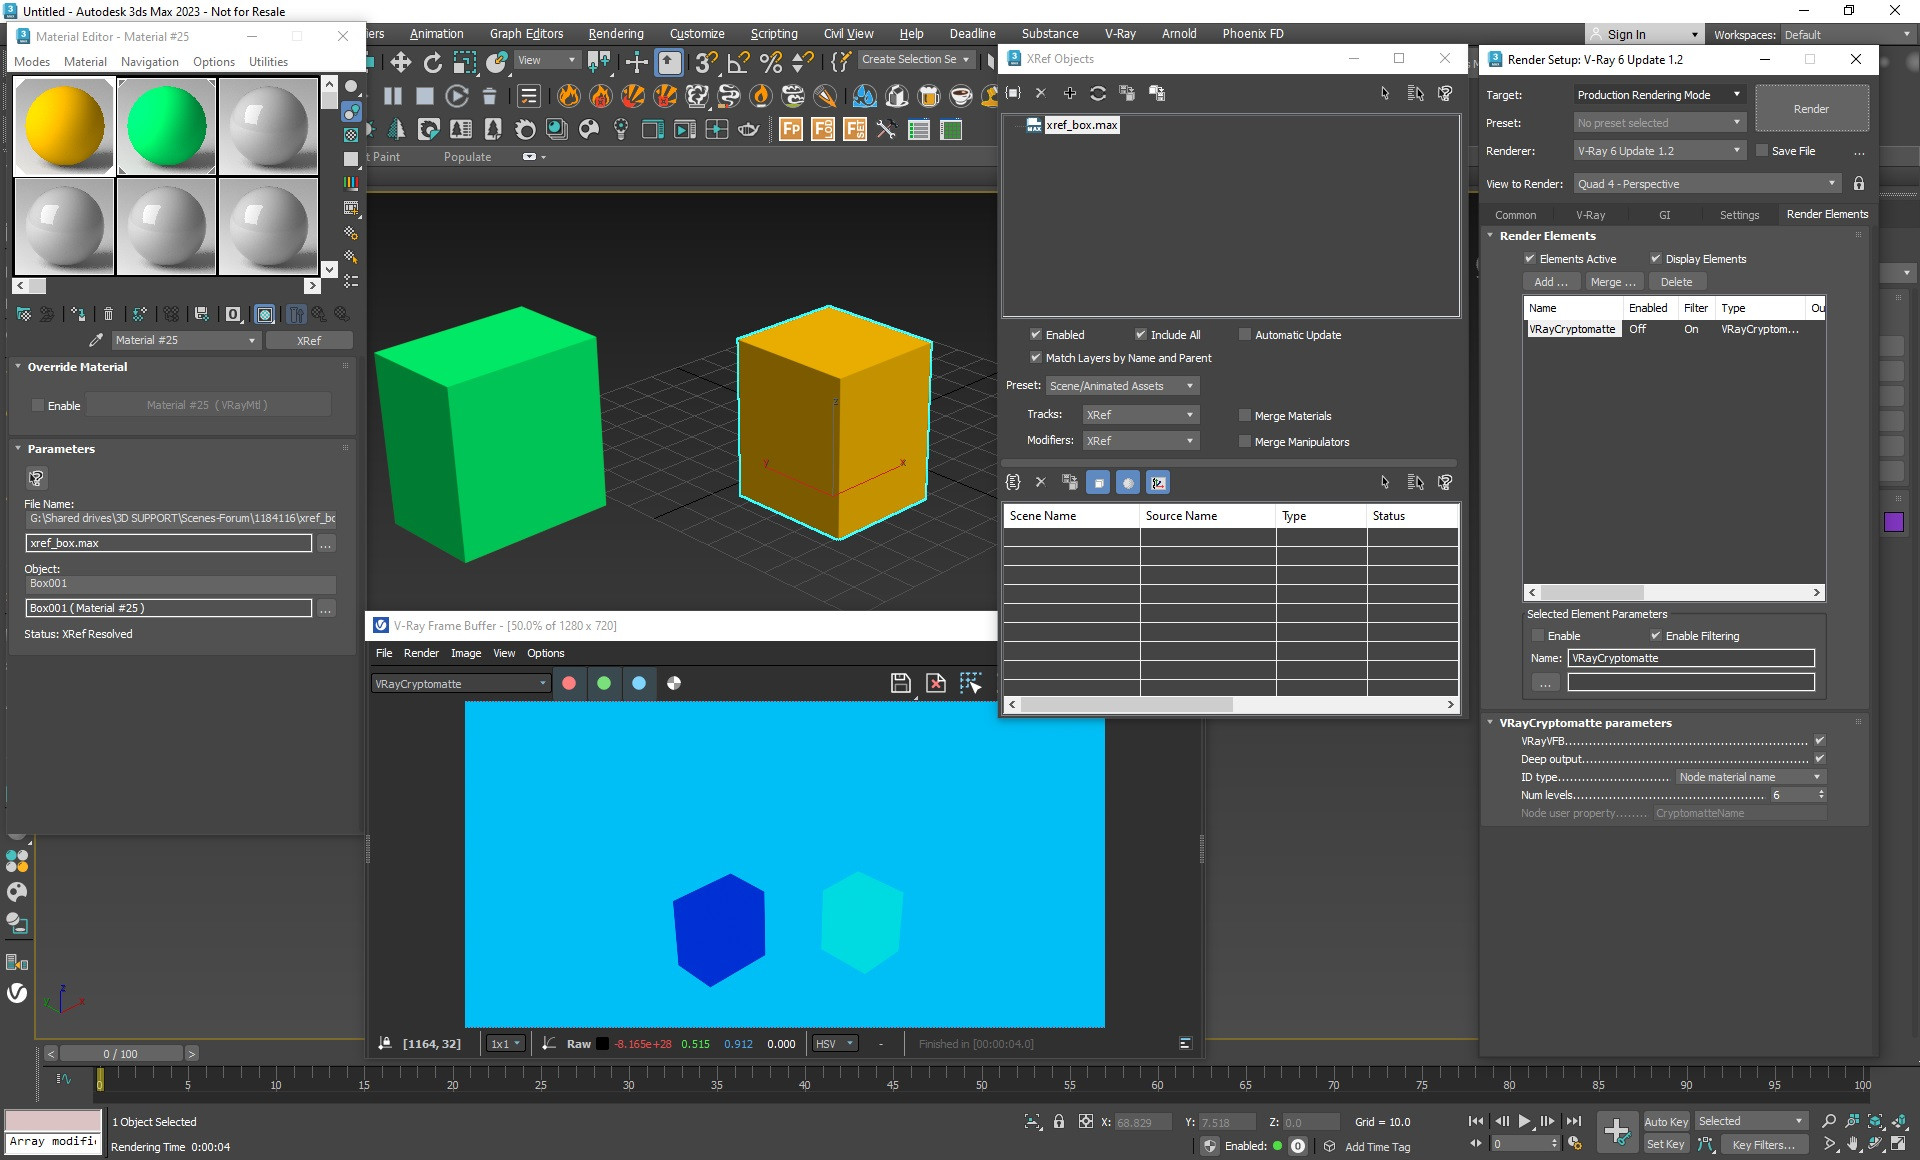Enable Automatic Update checkbox
This screenshot has height=1160, width=1920.
pos(1245,334)
